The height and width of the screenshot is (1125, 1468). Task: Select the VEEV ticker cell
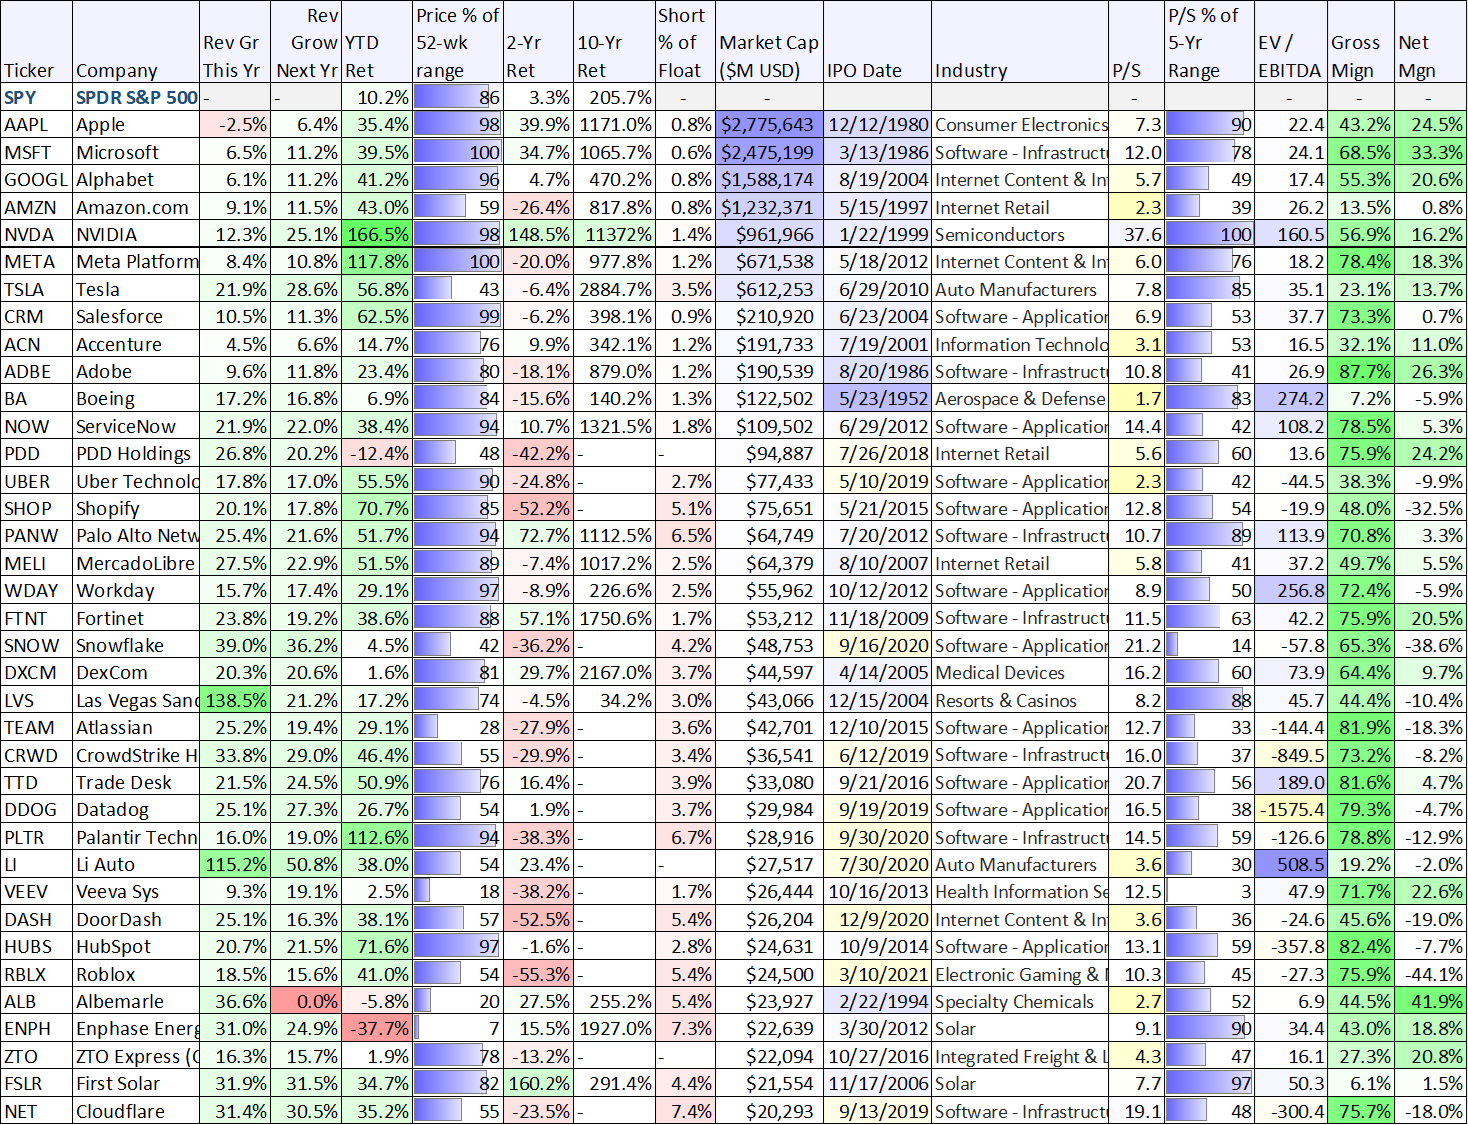point(36,892)
